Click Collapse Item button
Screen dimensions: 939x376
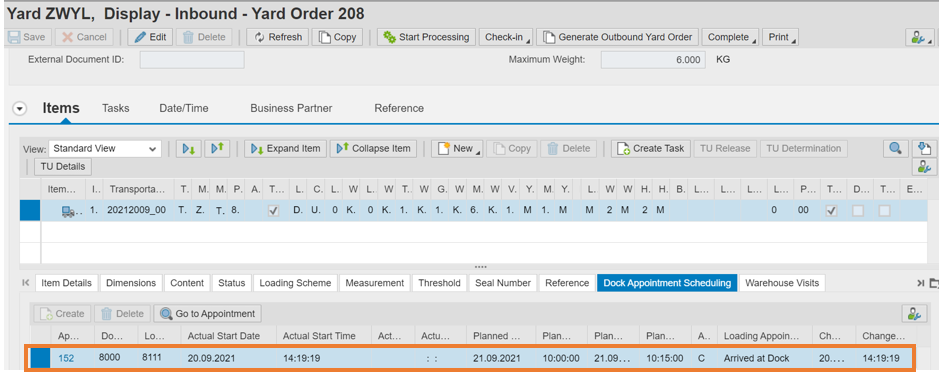373,148
